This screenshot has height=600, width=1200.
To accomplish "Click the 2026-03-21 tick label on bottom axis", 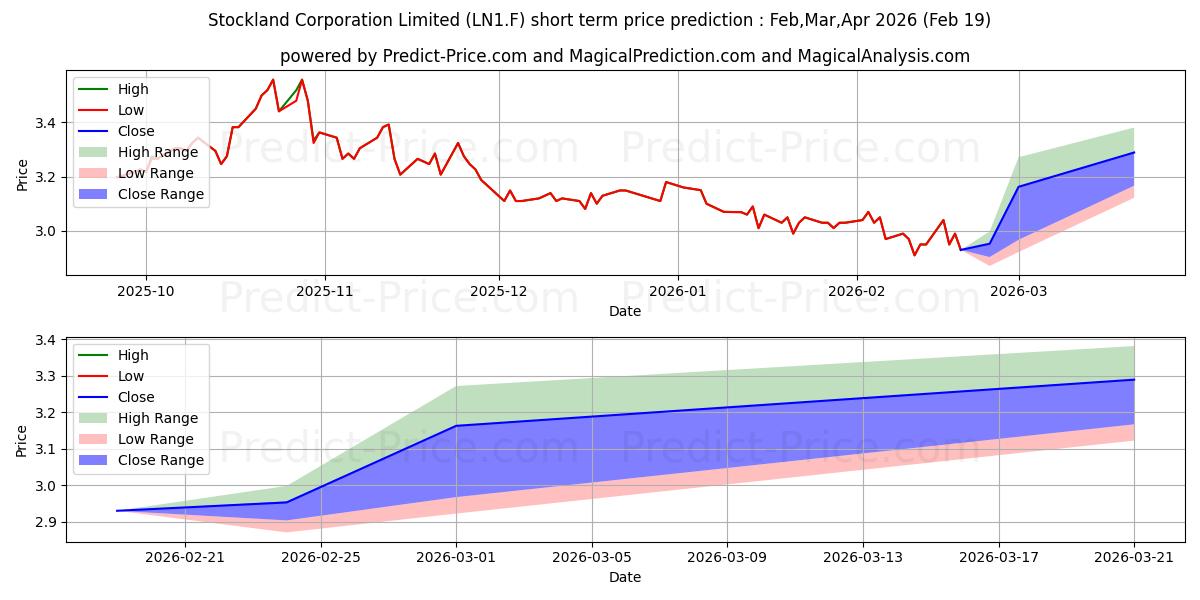I will coord(1134,557).
